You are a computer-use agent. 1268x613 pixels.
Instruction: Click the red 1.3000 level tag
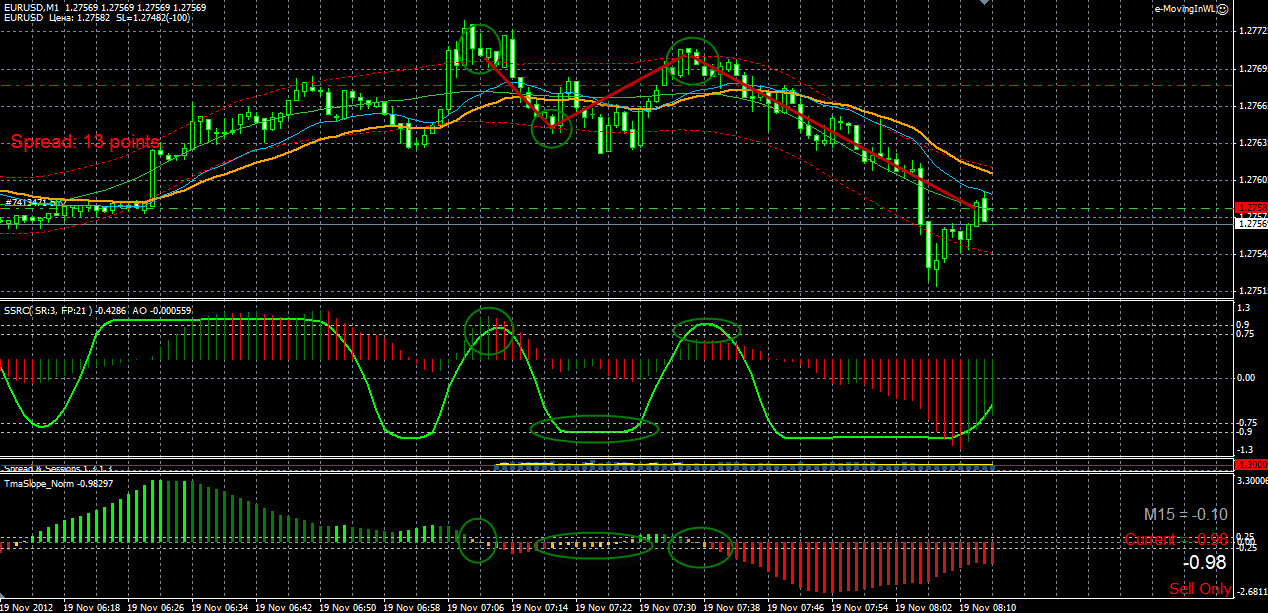(1252, 465)
